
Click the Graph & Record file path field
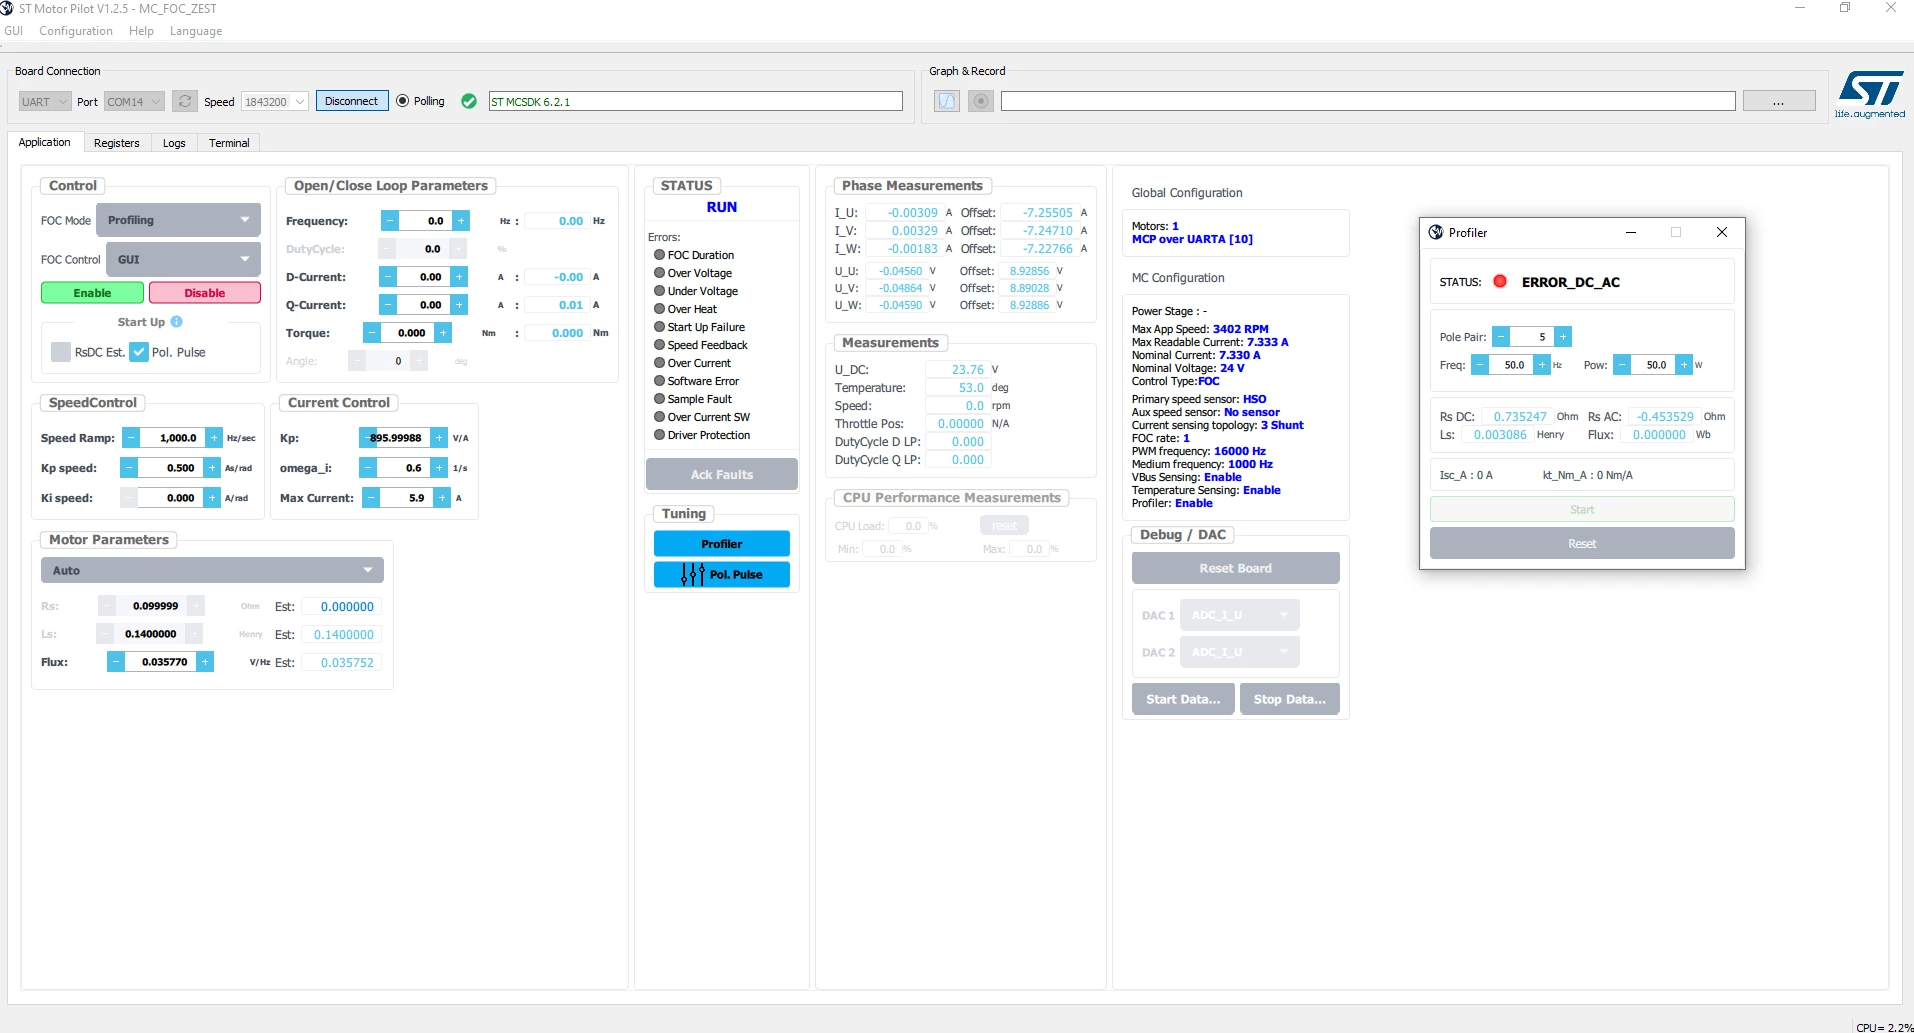[1368, 101]
